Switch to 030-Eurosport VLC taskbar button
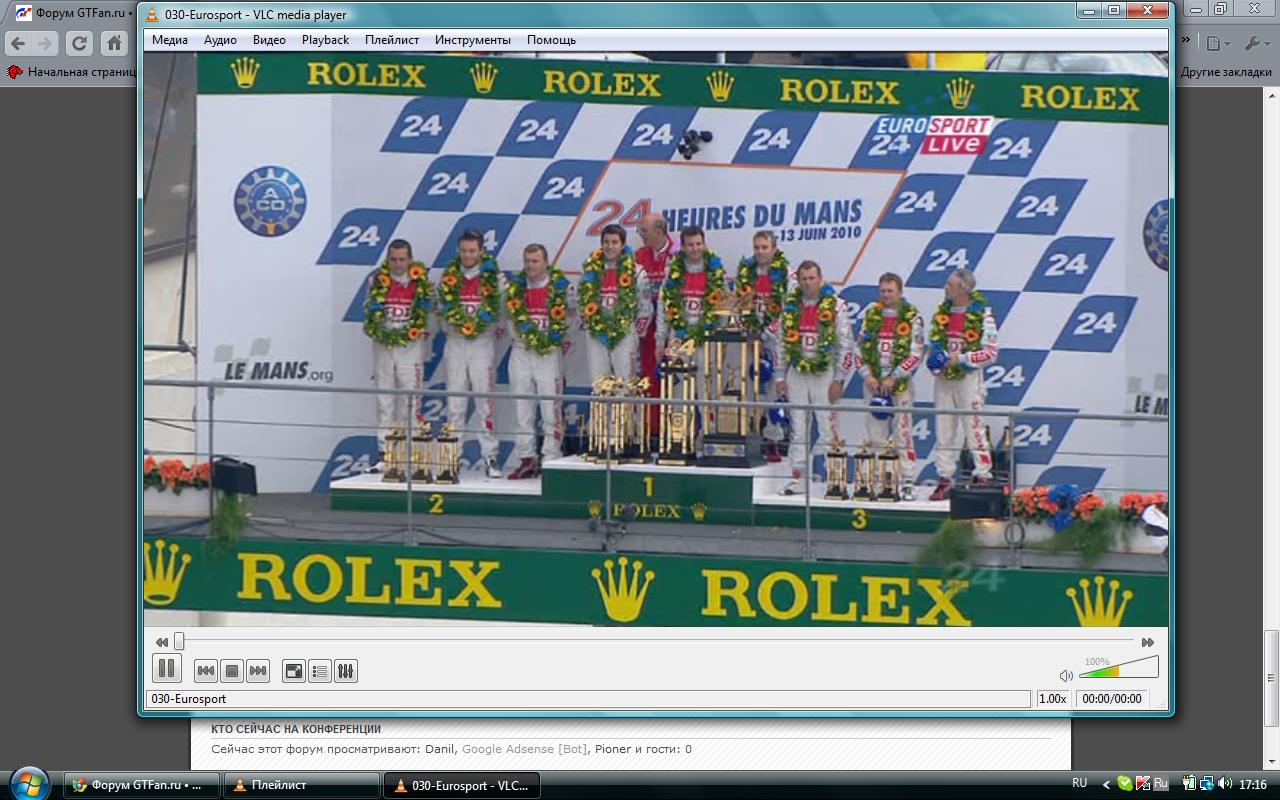This screenshot has height=800, width=1280. coord(462,785)
